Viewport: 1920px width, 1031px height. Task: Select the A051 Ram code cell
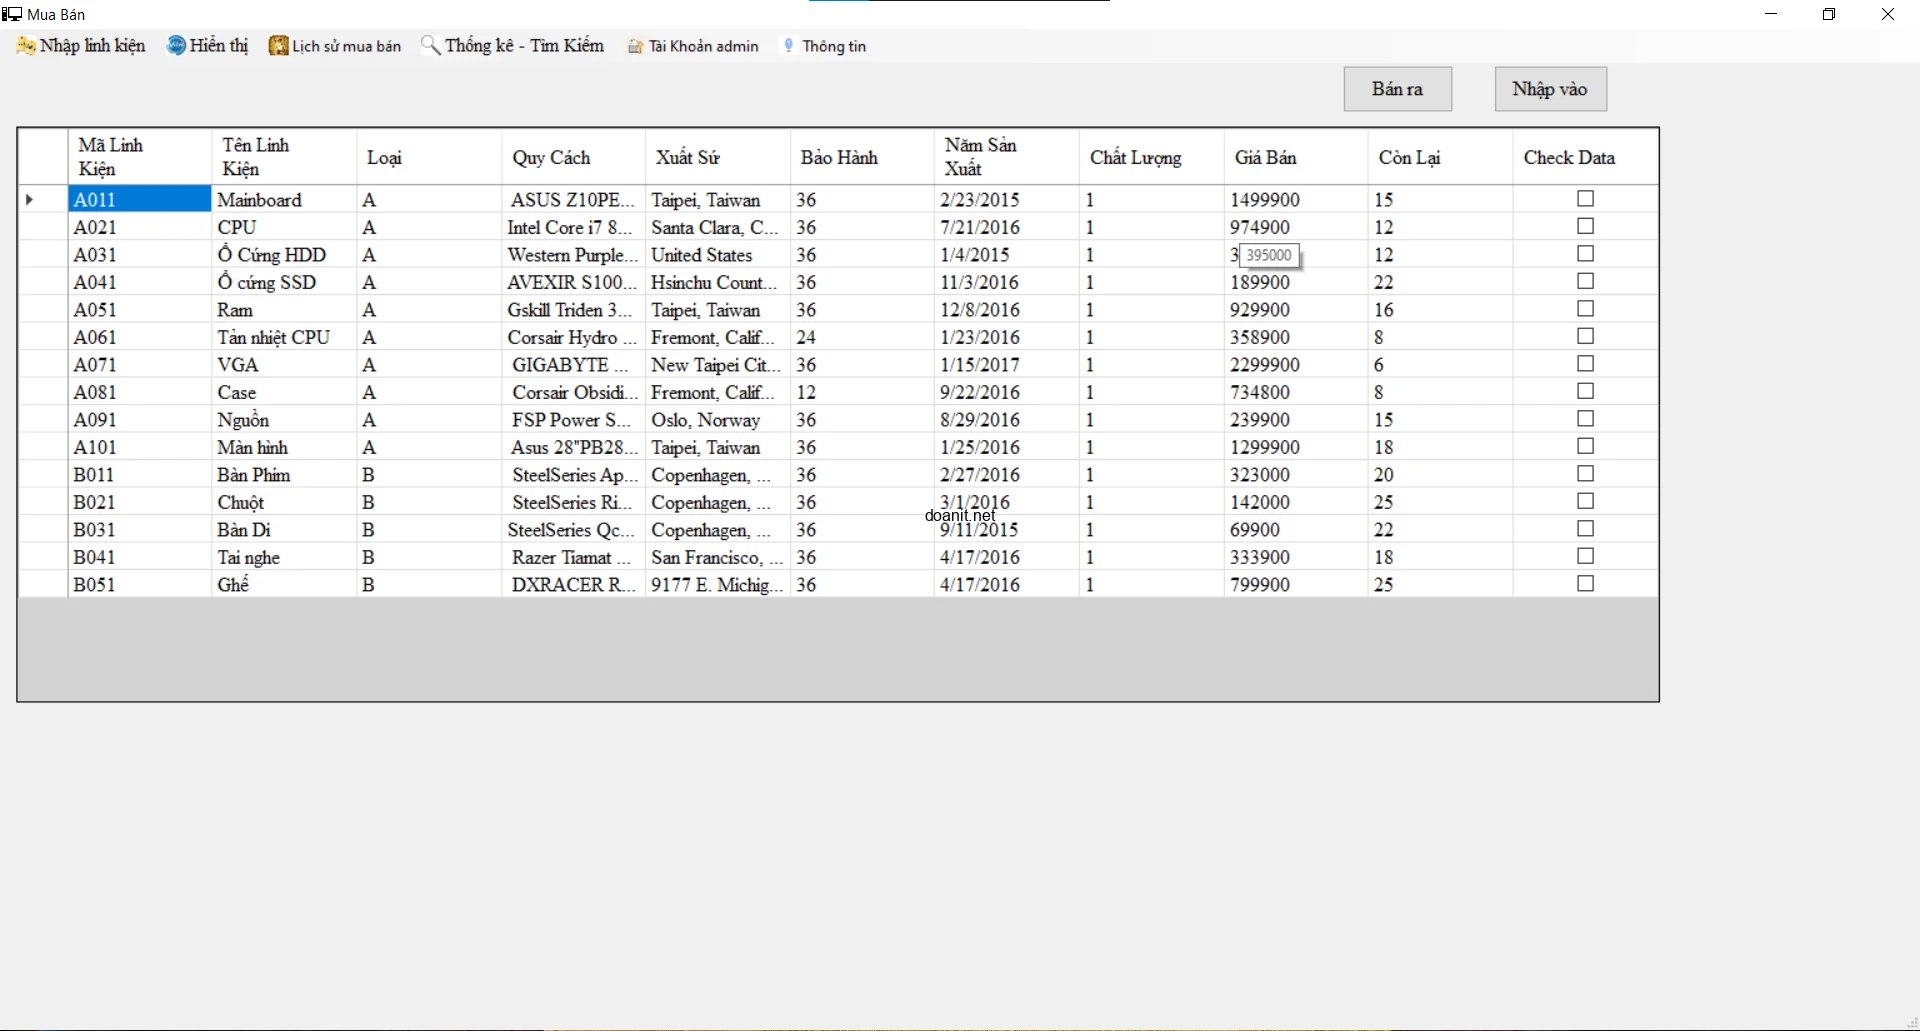pyautogui.click(x=138, y=310)
